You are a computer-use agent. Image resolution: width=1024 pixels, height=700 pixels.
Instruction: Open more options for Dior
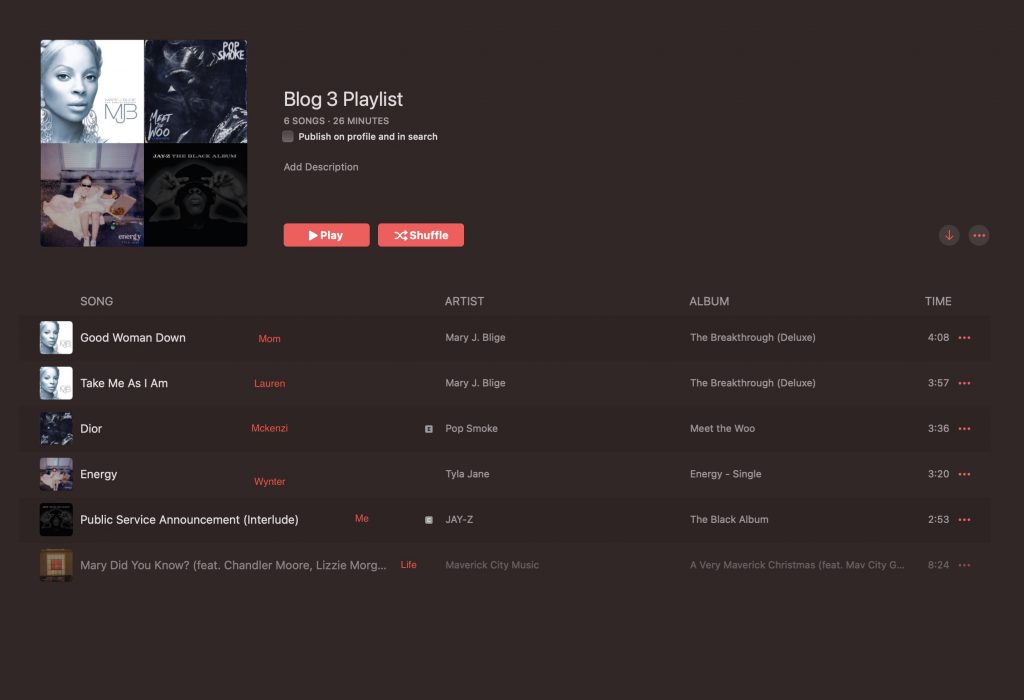pyautogui.click(x=964, y=429)
